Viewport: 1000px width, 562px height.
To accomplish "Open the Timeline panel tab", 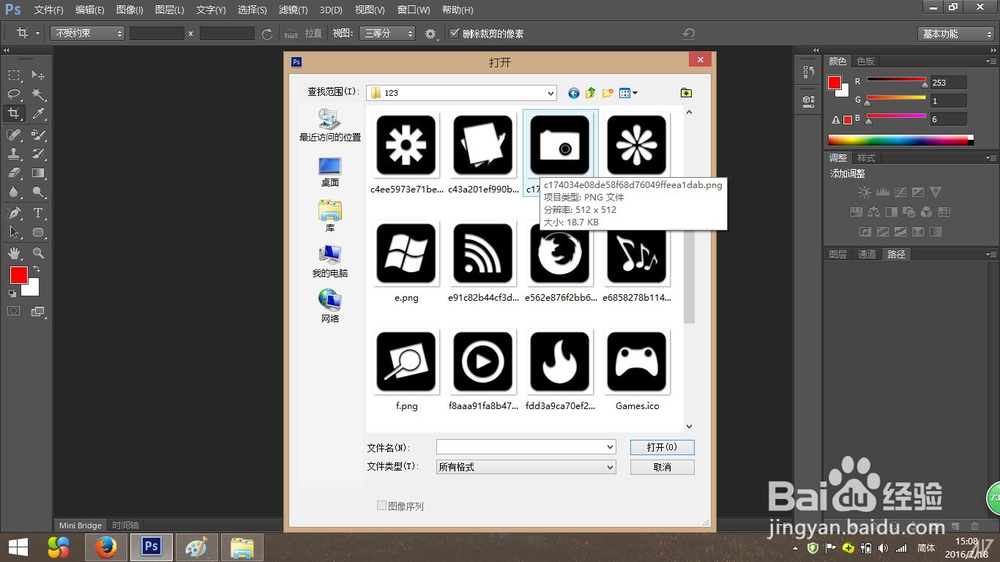I will coord(125,525).
